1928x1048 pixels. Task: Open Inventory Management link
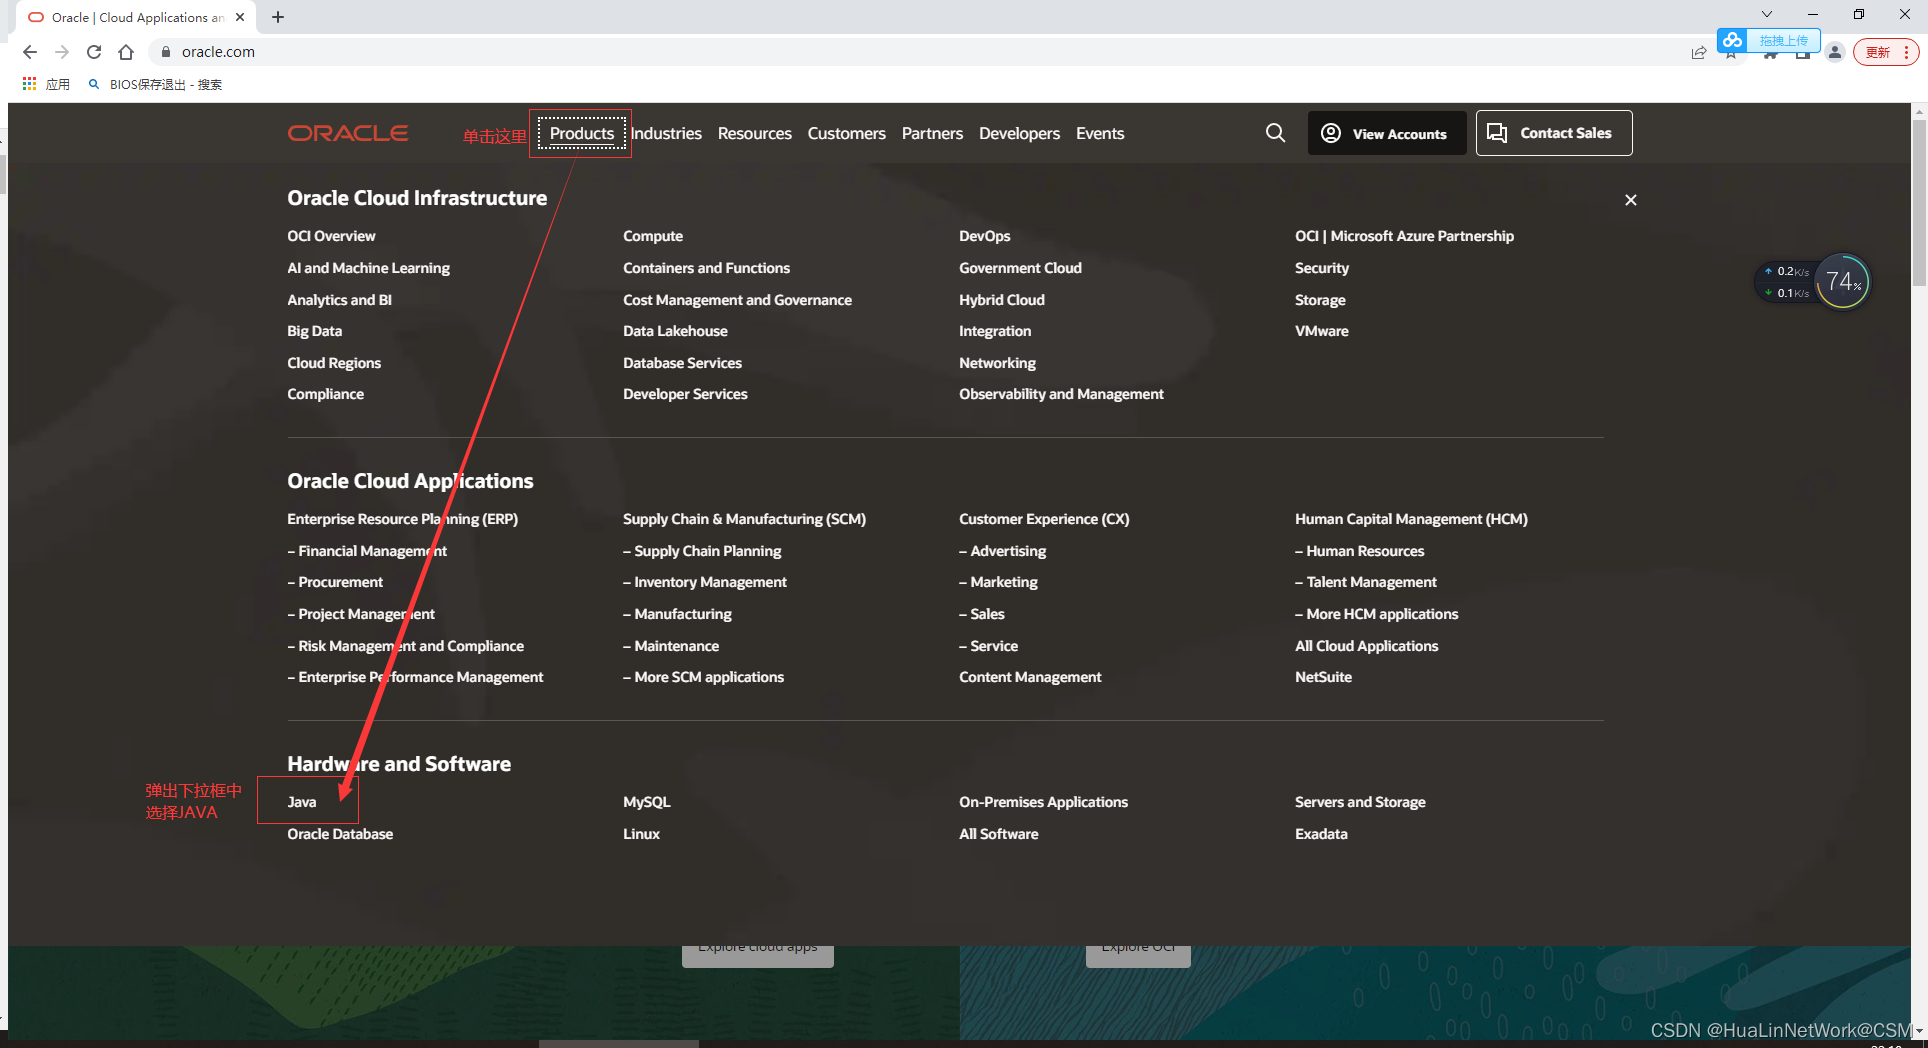pyautogui.click(x=705, y=582)
